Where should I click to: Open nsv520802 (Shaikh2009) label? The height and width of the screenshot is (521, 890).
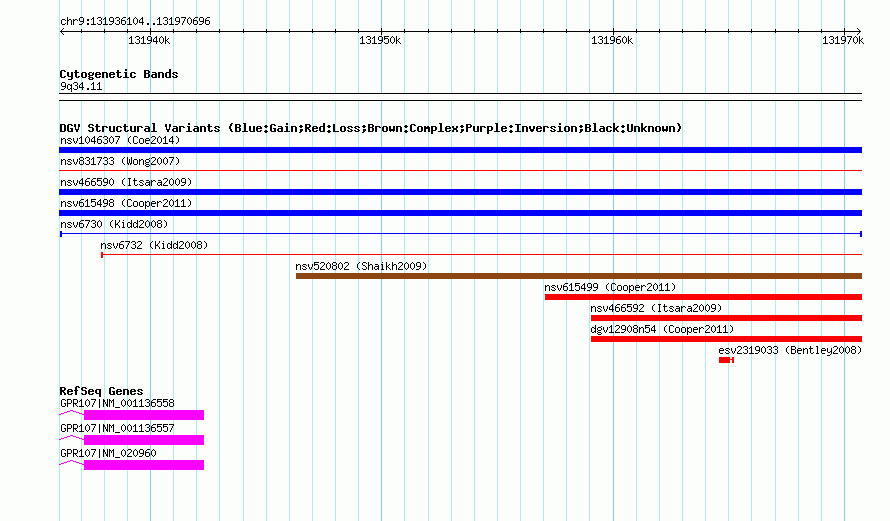(x=361, y=266)
